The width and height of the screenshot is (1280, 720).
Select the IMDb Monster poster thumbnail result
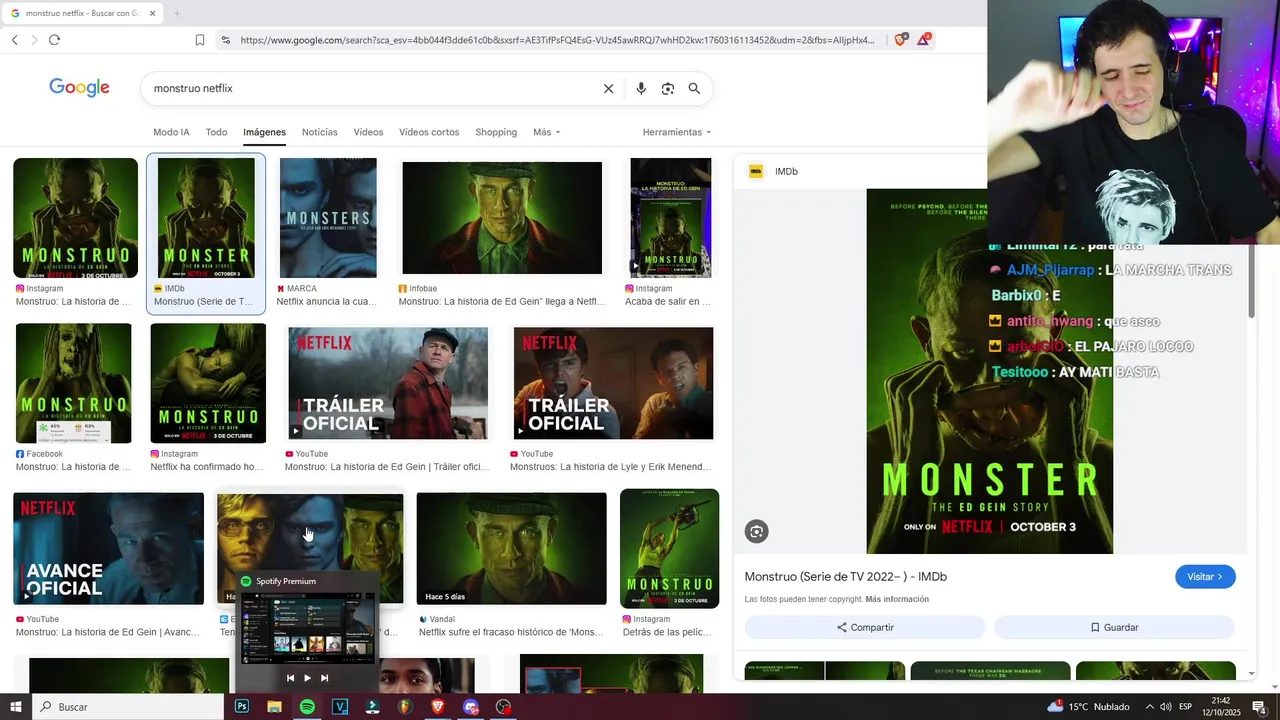tap(206, 218)
